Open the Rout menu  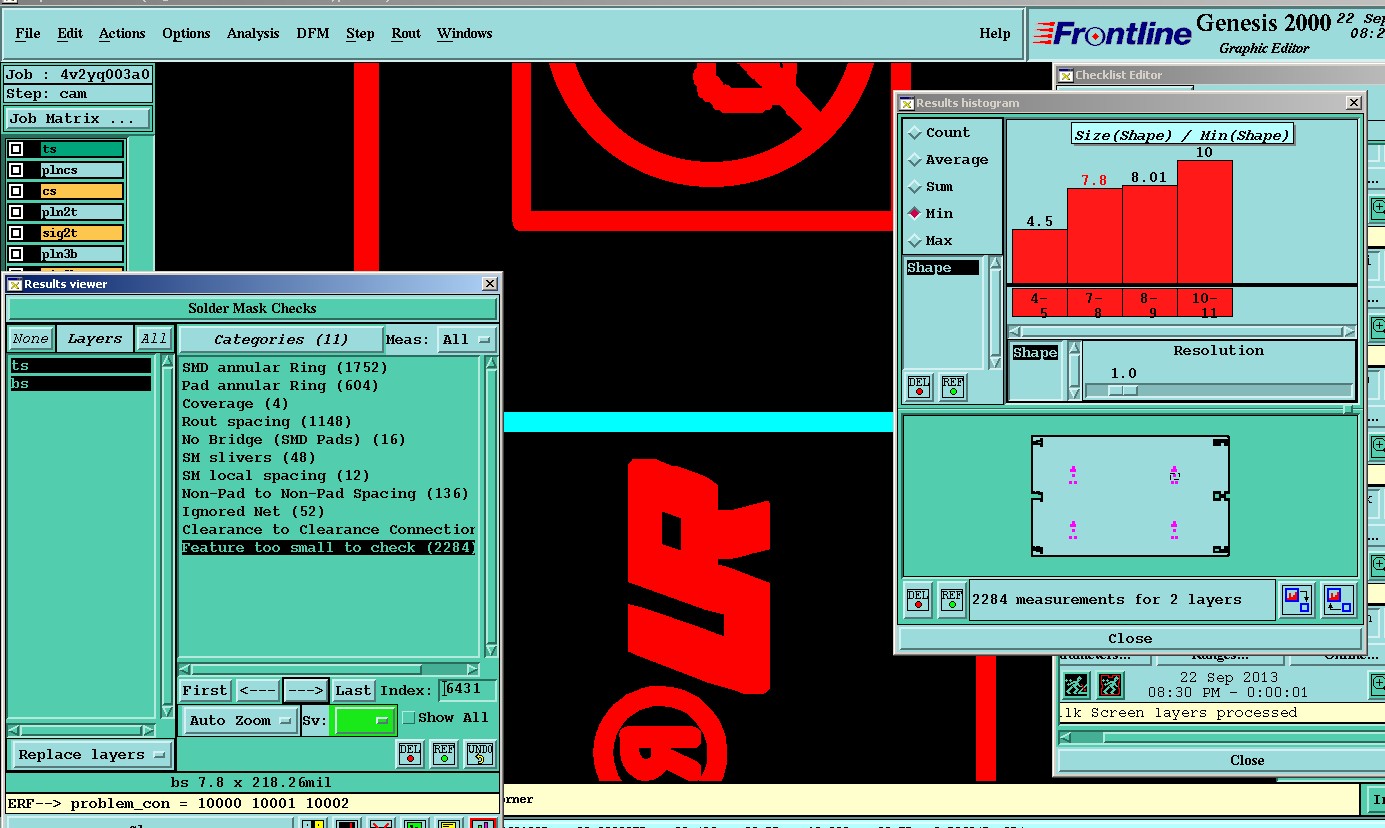click(406, 33)
